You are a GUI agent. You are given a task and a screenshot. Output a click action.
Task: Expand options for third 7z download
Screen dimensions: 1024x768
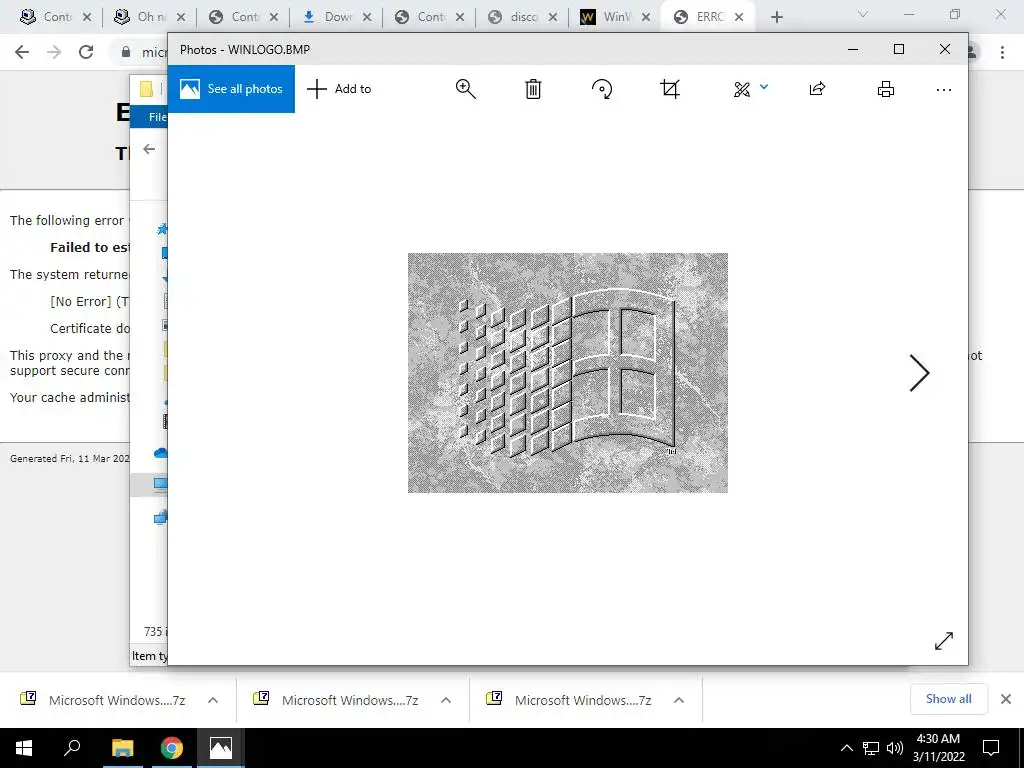pos(679,700)
